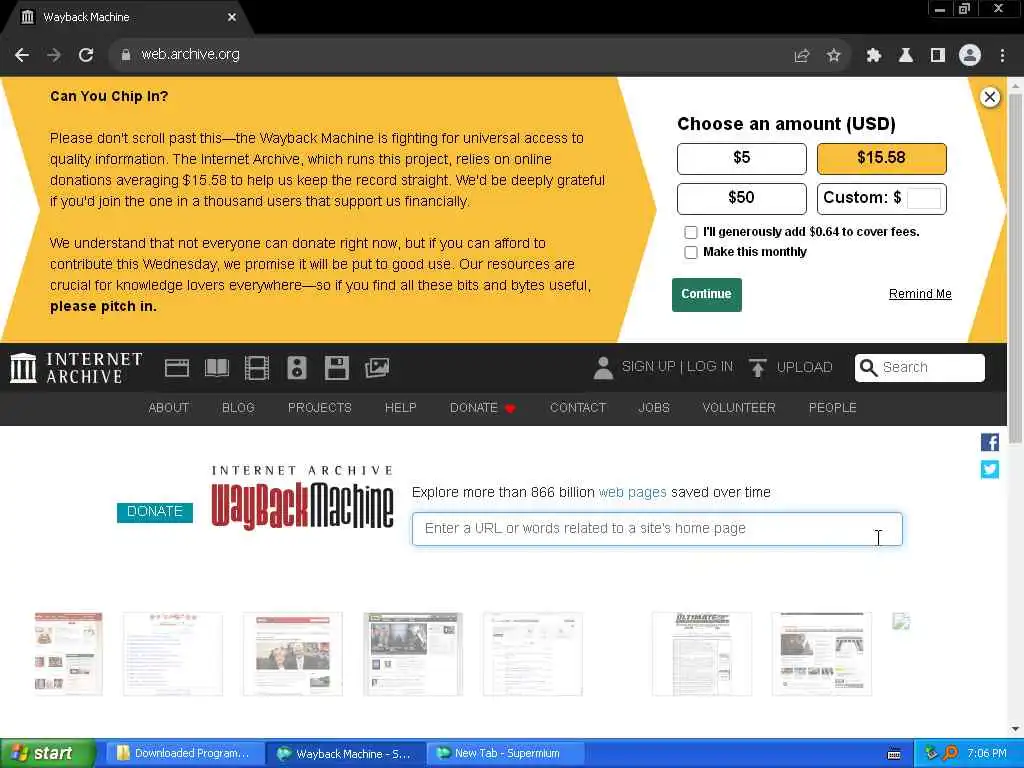This screenshot has width=1024, height=768.
Task: Click the LOG IN link
Action: click(710, 367)
